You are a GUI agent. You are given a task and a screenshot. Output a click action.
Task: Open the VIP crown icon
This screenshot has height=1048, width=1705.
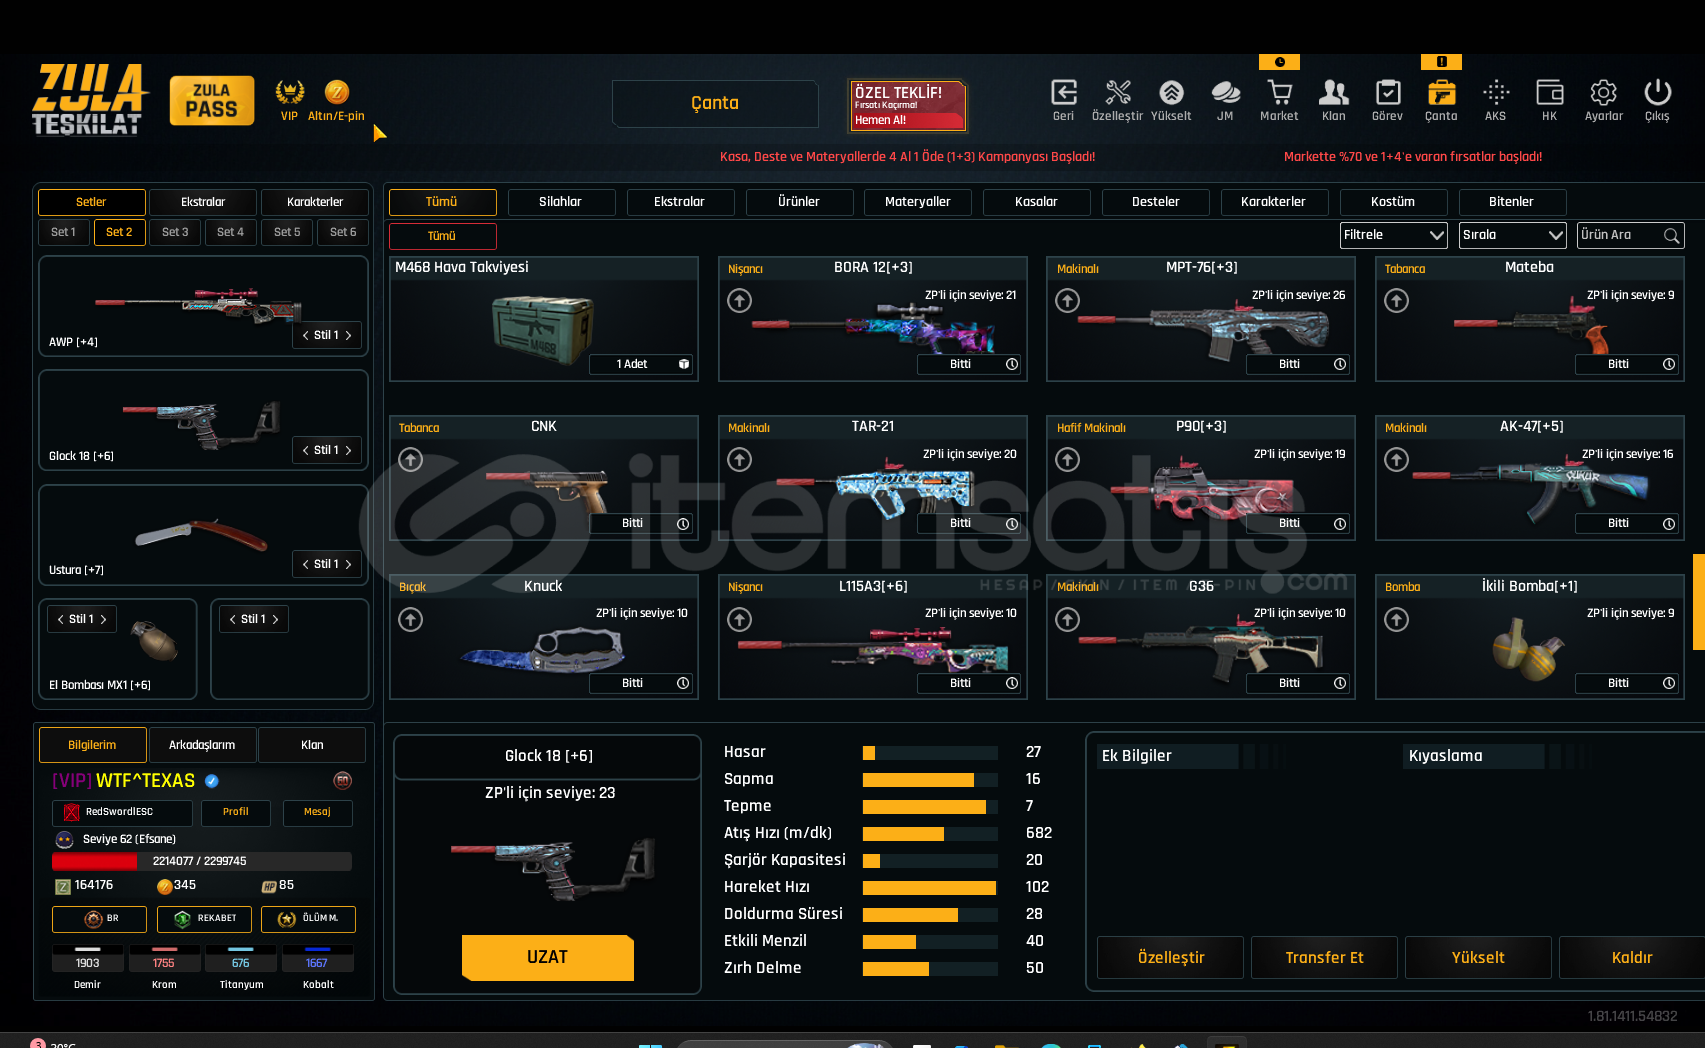[290, 92]
